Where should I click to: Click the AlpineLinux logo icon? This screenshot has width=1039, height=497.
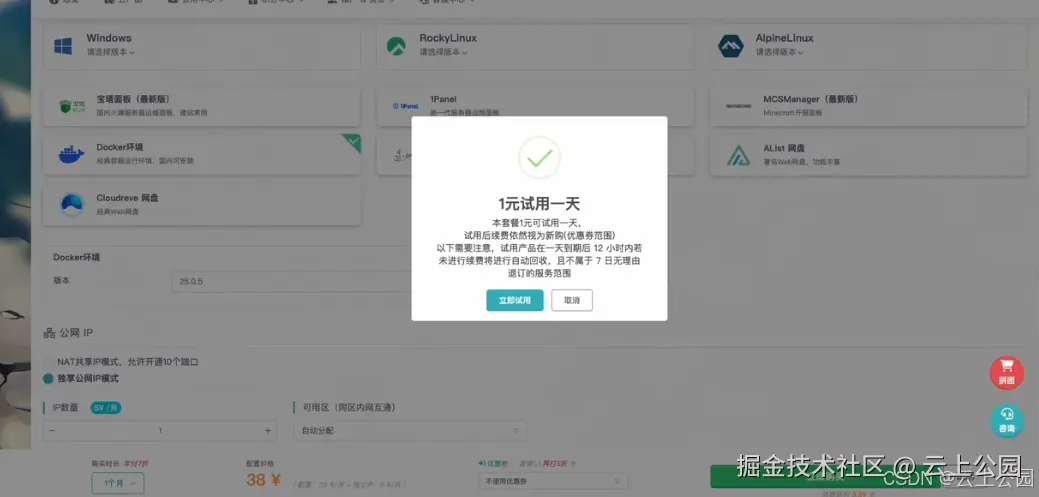point(731,46)
